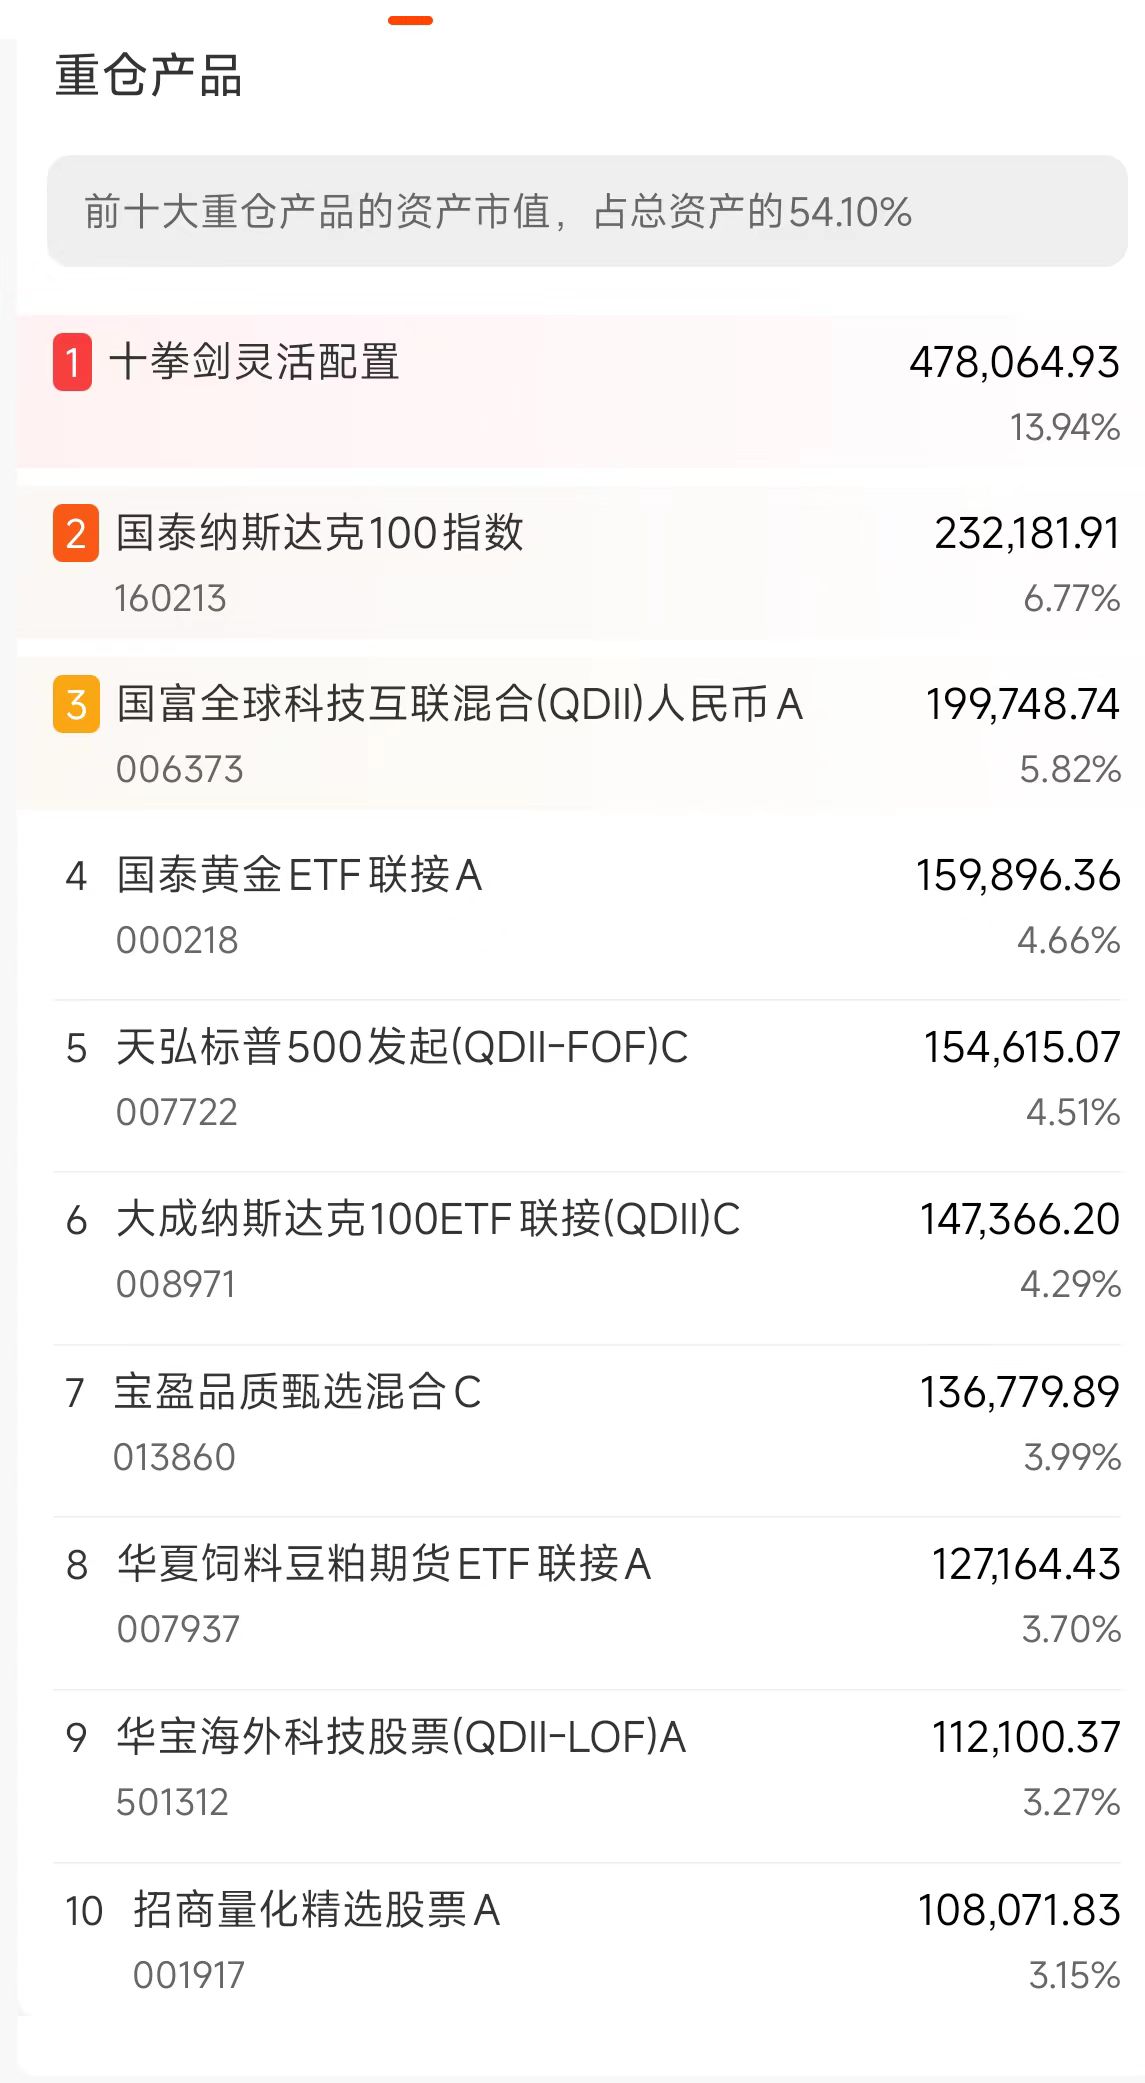Image resolution: width=1145 pixels, height=2083 pixels.
Task: Tap the 232,181.91 amount
Action: click(1027, 533)
